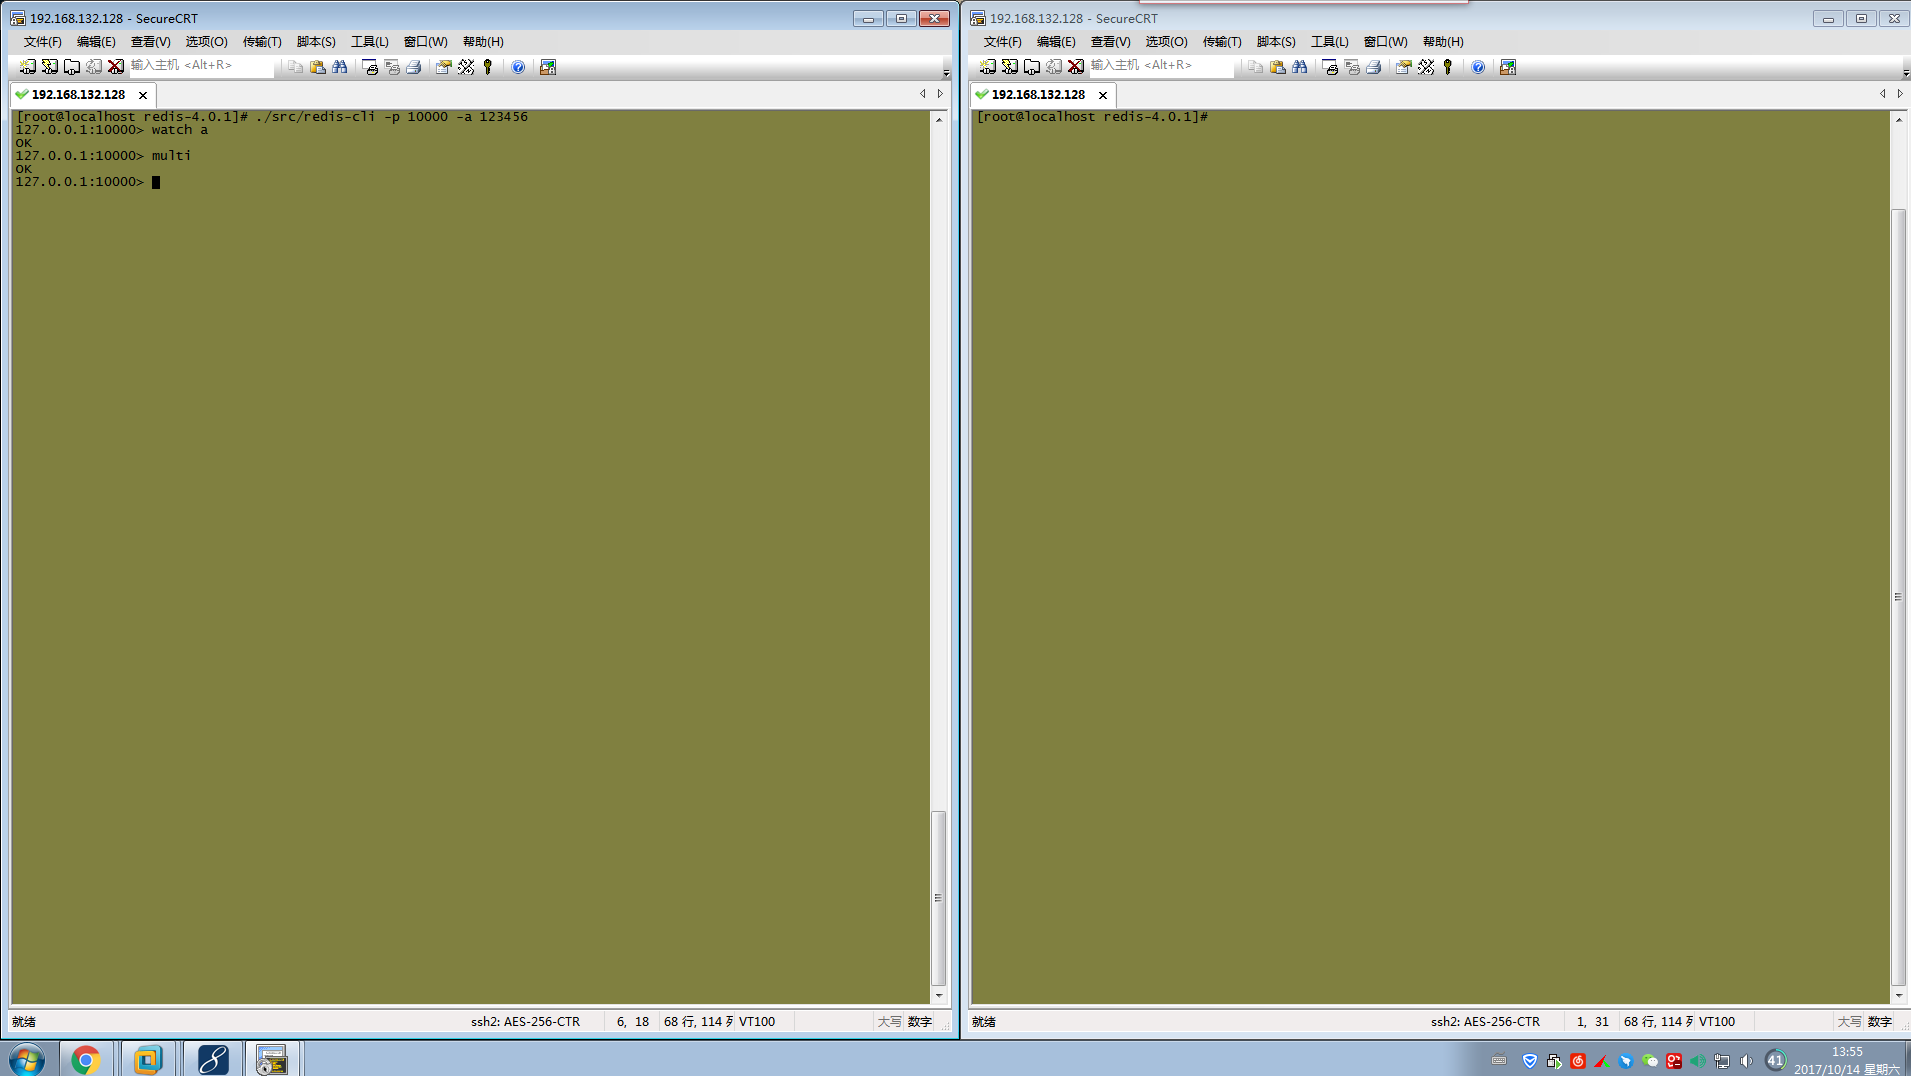Click Connect icon in right SecureCRT toolbar
The height and width of the screenshot is (1076, 1911).
[x=987, y=67]
